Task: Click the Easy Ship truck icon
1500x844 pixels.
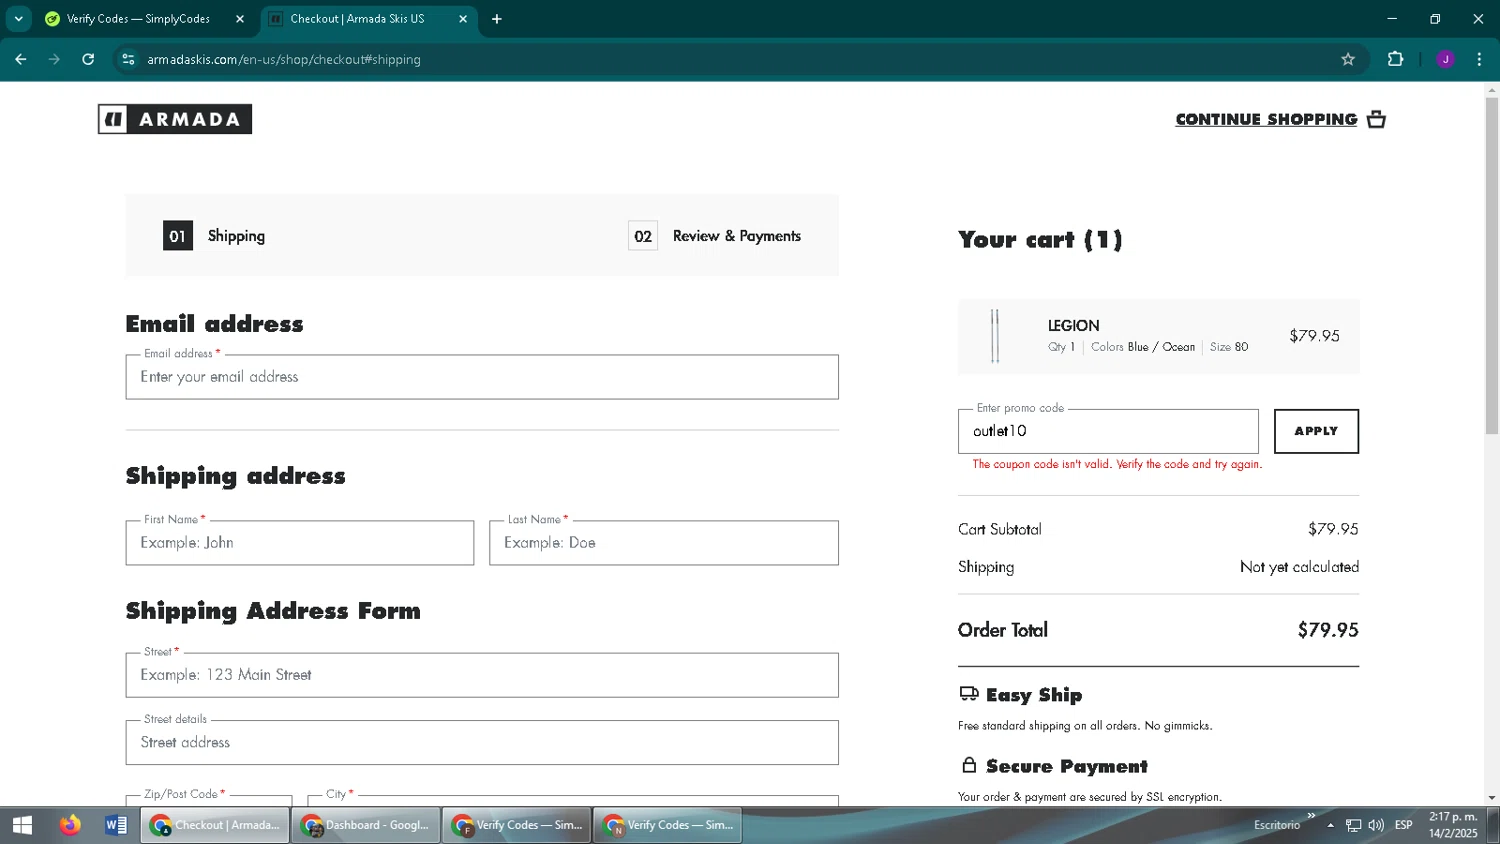Action: [x=969, y=694]
